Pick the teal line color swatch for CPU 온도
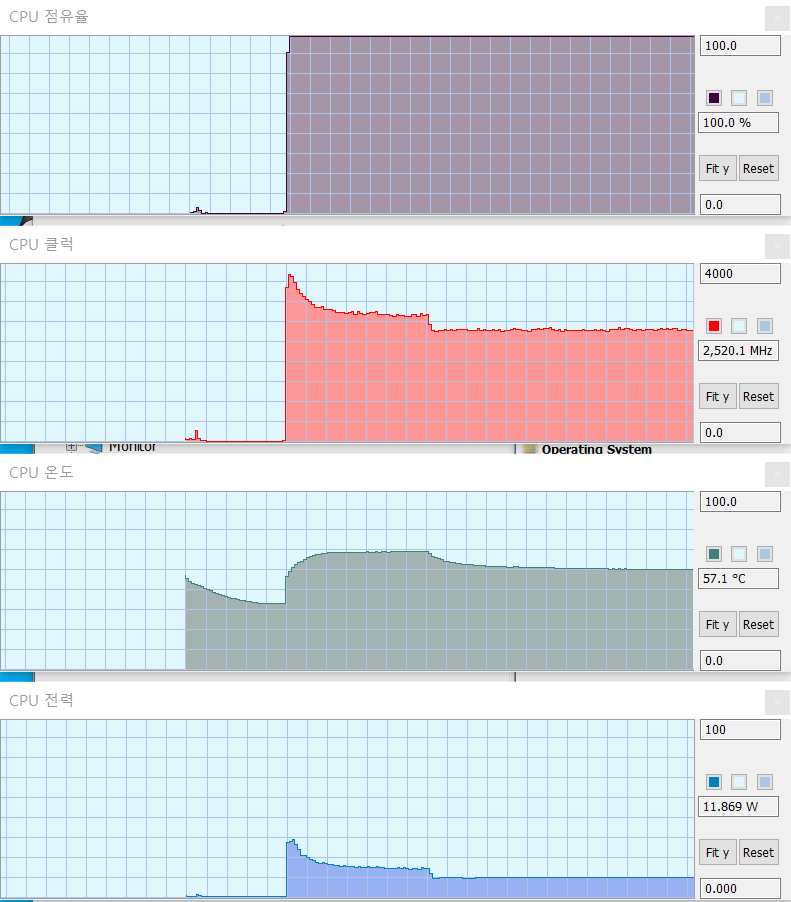 [714, 553]
